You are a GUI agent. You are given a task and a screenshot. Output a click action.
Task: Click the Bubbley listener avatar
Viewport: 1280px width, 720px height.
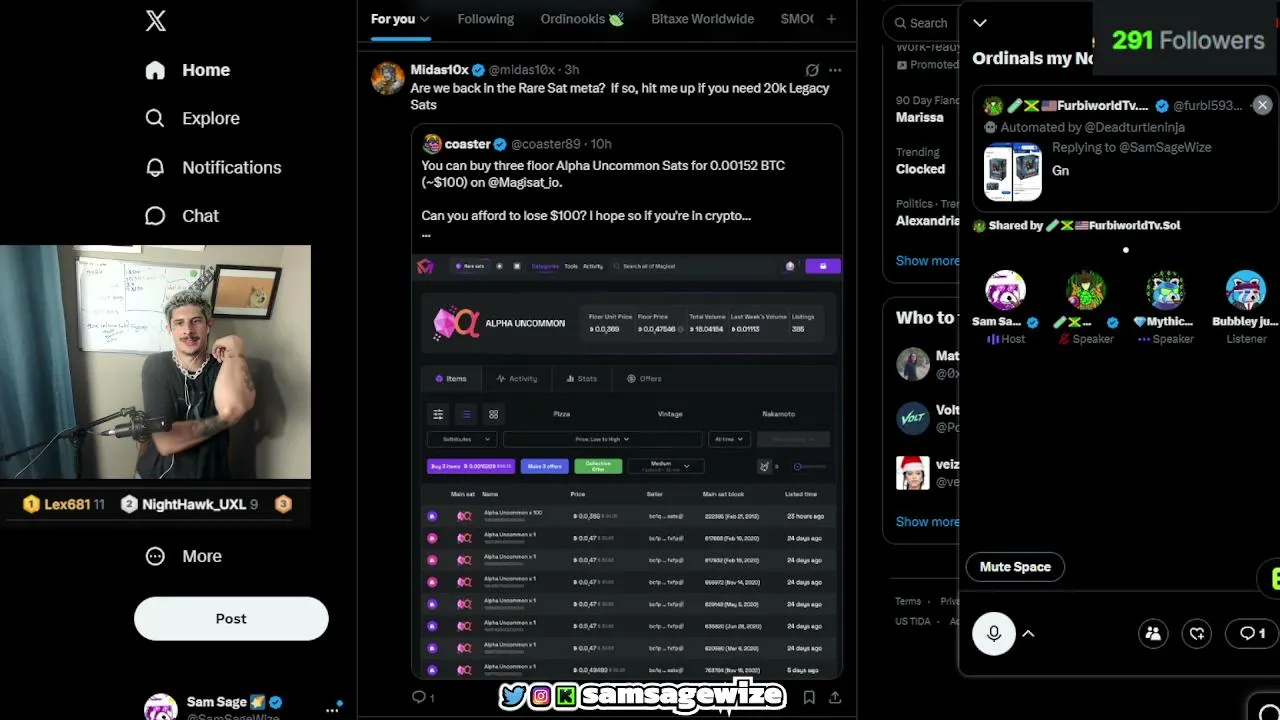click(x=1246, y=291)
